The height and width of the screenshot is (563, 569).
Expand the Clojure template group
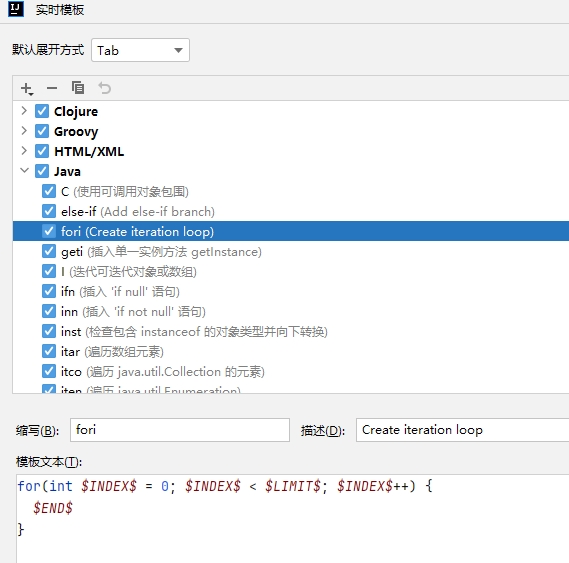[24, 110]
